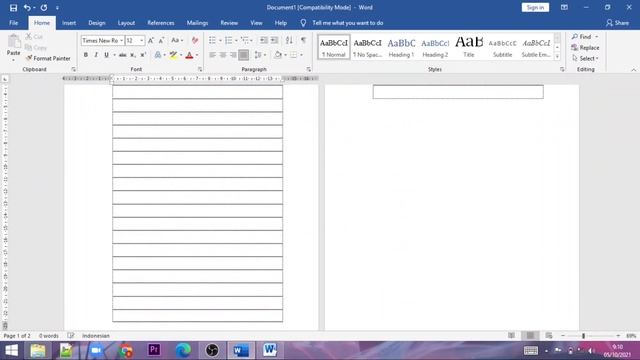The image size is (640, 360).
Task: Apply the Title style
Action: [469, 47]
